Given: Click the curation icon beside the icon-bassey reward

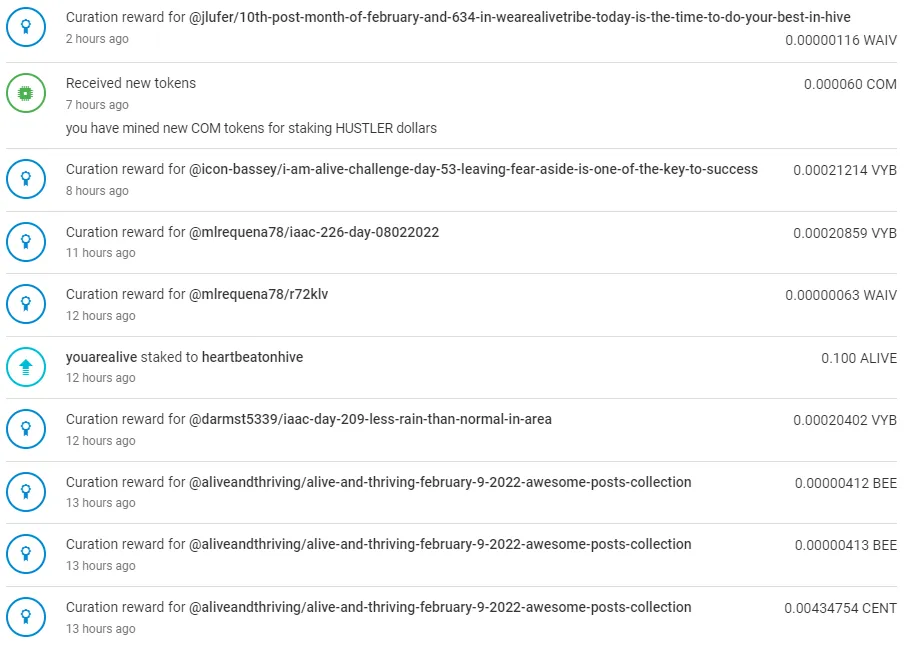Looking at the screenshot, I should [x=26, y=179].
